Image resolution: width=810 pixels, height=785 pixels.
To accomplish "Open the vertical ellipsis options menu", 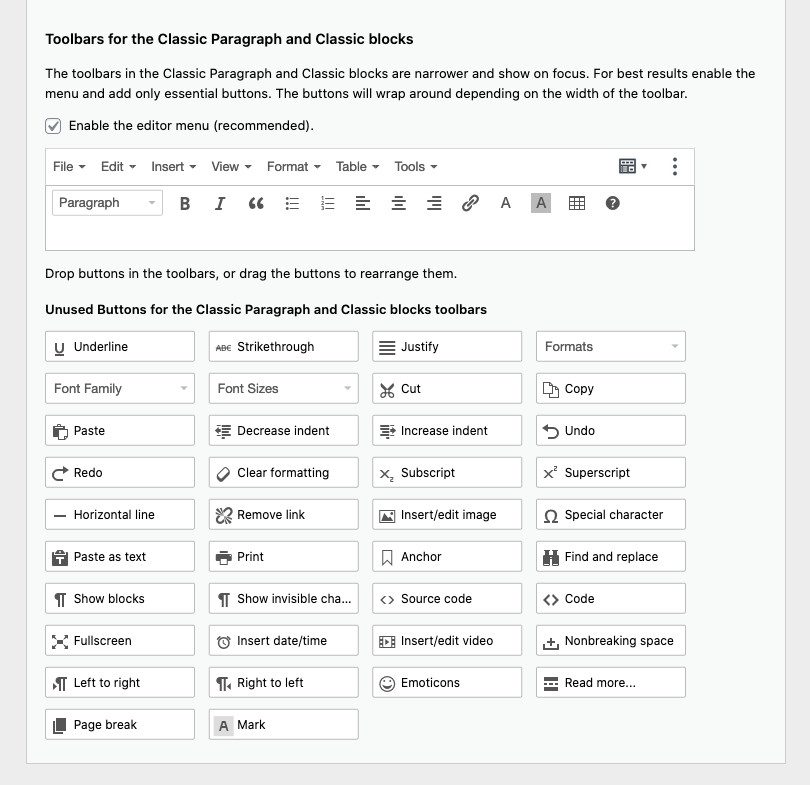I will click(x=675, y=166).
